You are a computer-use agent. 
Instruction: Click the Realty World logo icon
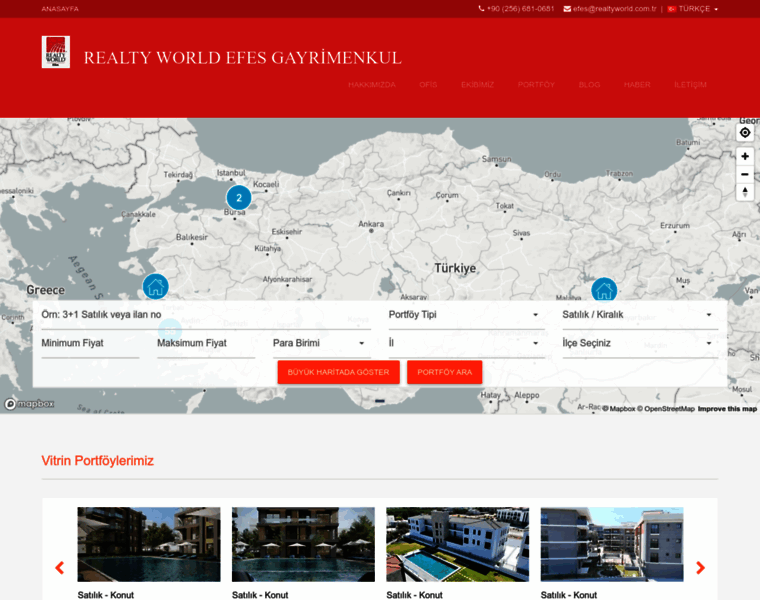[56, 52]
